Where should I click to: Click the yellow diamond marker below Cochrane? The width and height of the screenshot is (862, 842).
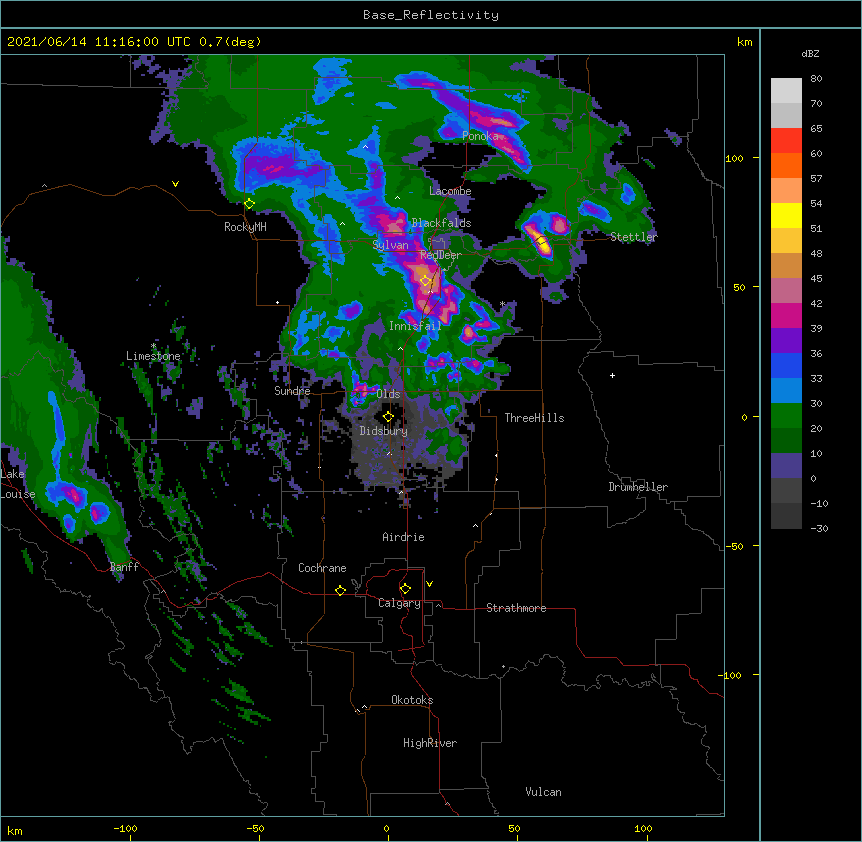click(340, 591)
